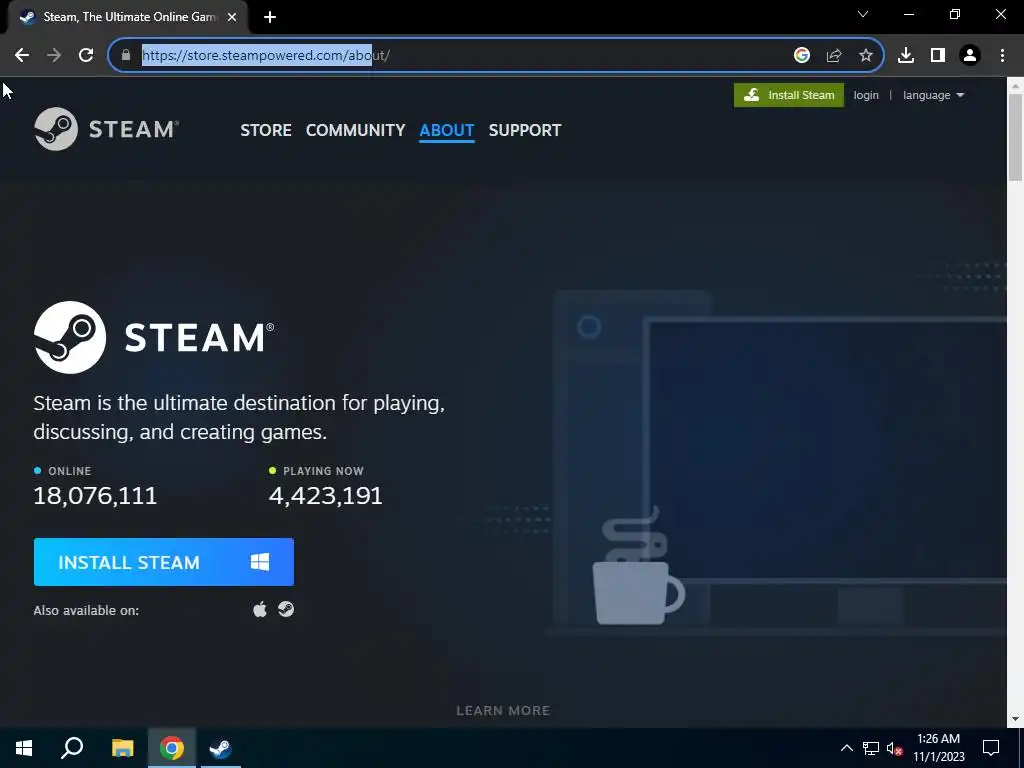
Task: Show hidden system tray icons
Action: 846,748
